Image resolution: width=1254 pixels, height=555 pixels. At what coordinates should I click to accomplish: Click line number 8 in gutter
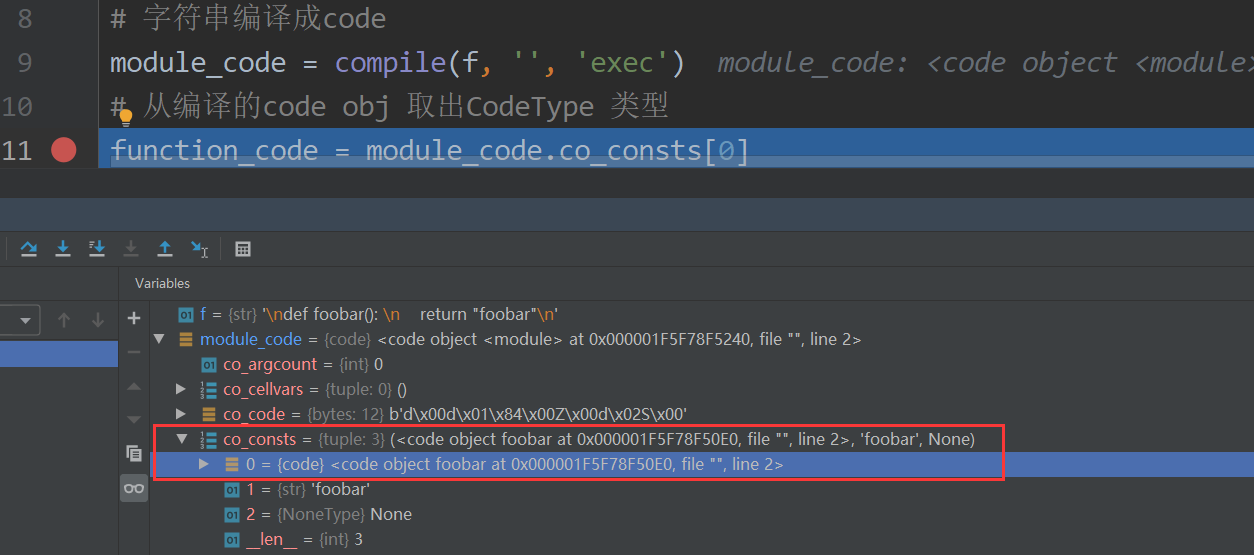24,19
